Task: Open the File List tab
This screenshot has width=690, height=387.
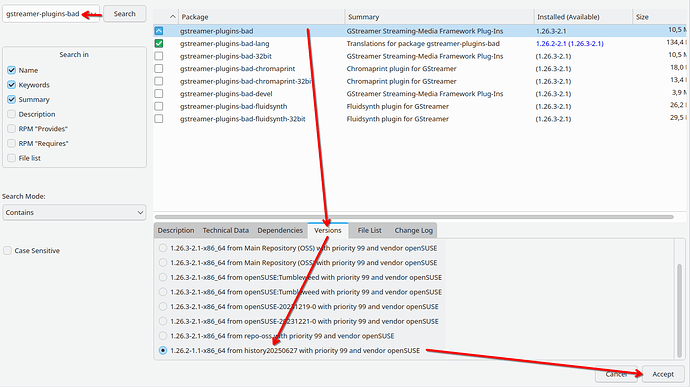Action: pyautogui.click(x=369, y=230)
